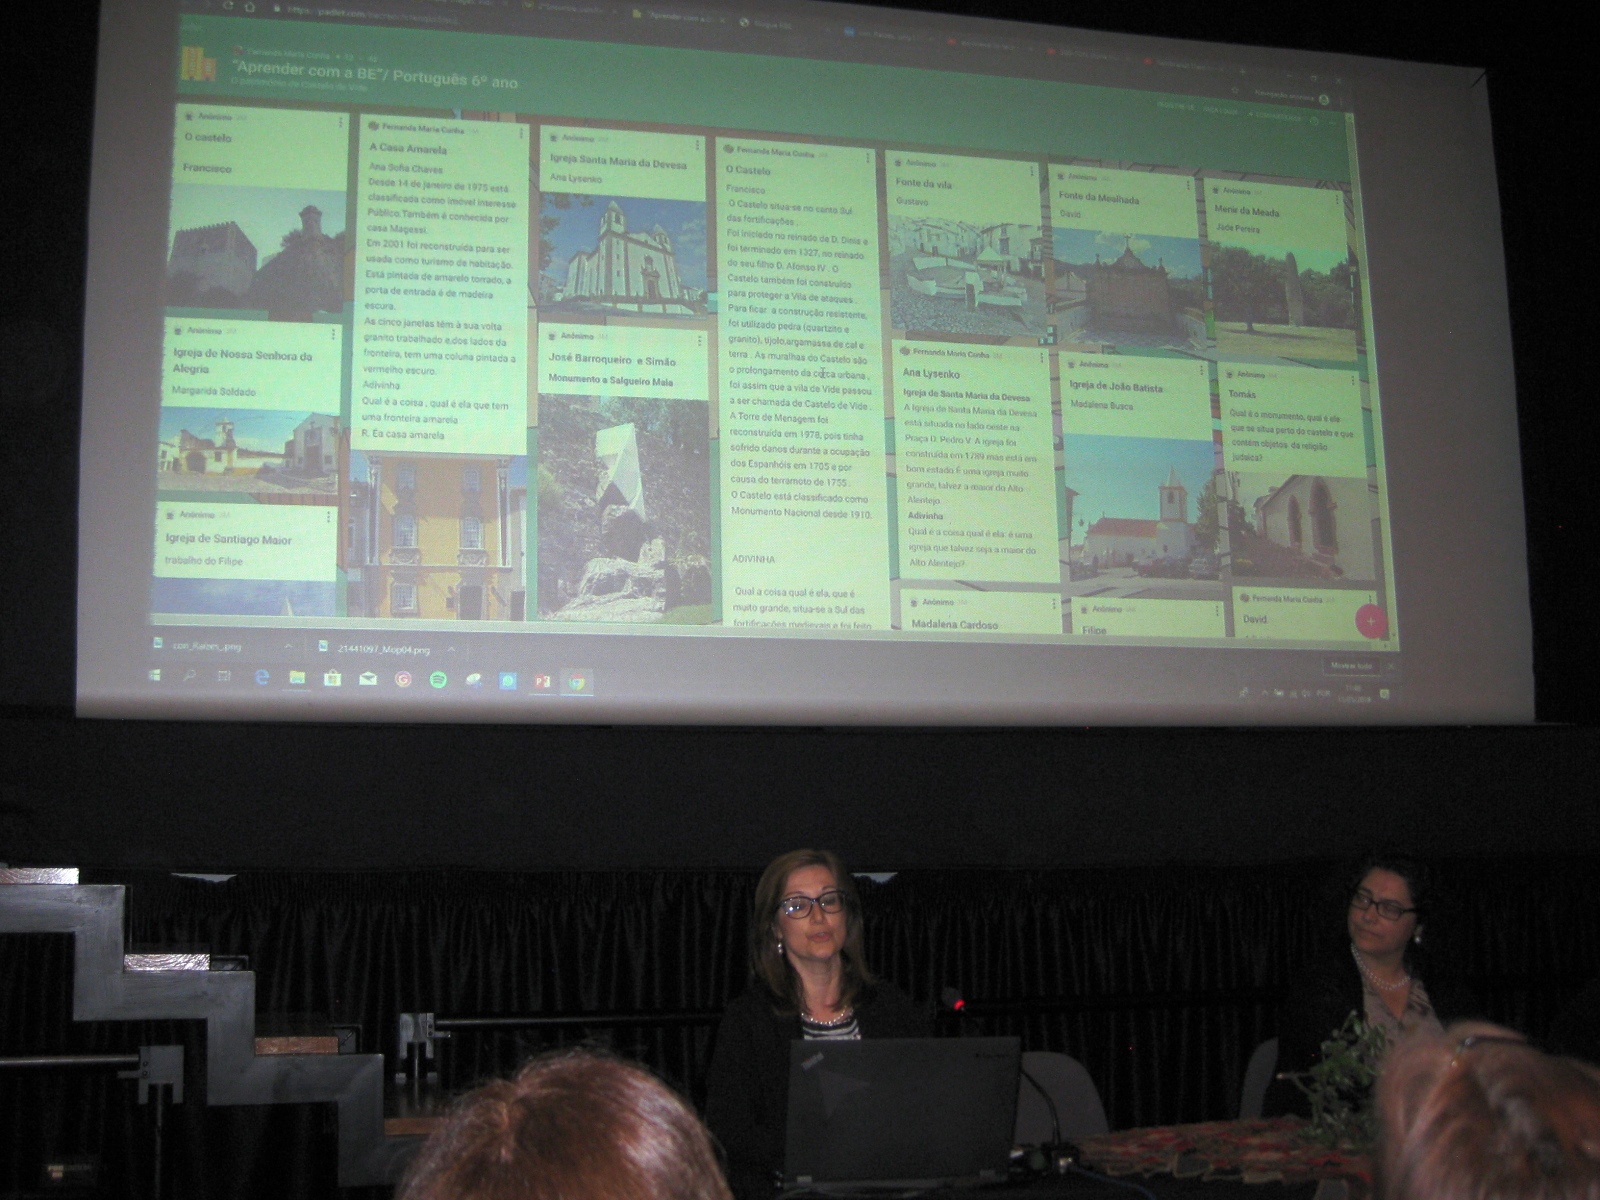
Task: Click the 'Ana Lysenko' heading on the Devesa text post
Action: click(931, 373)
